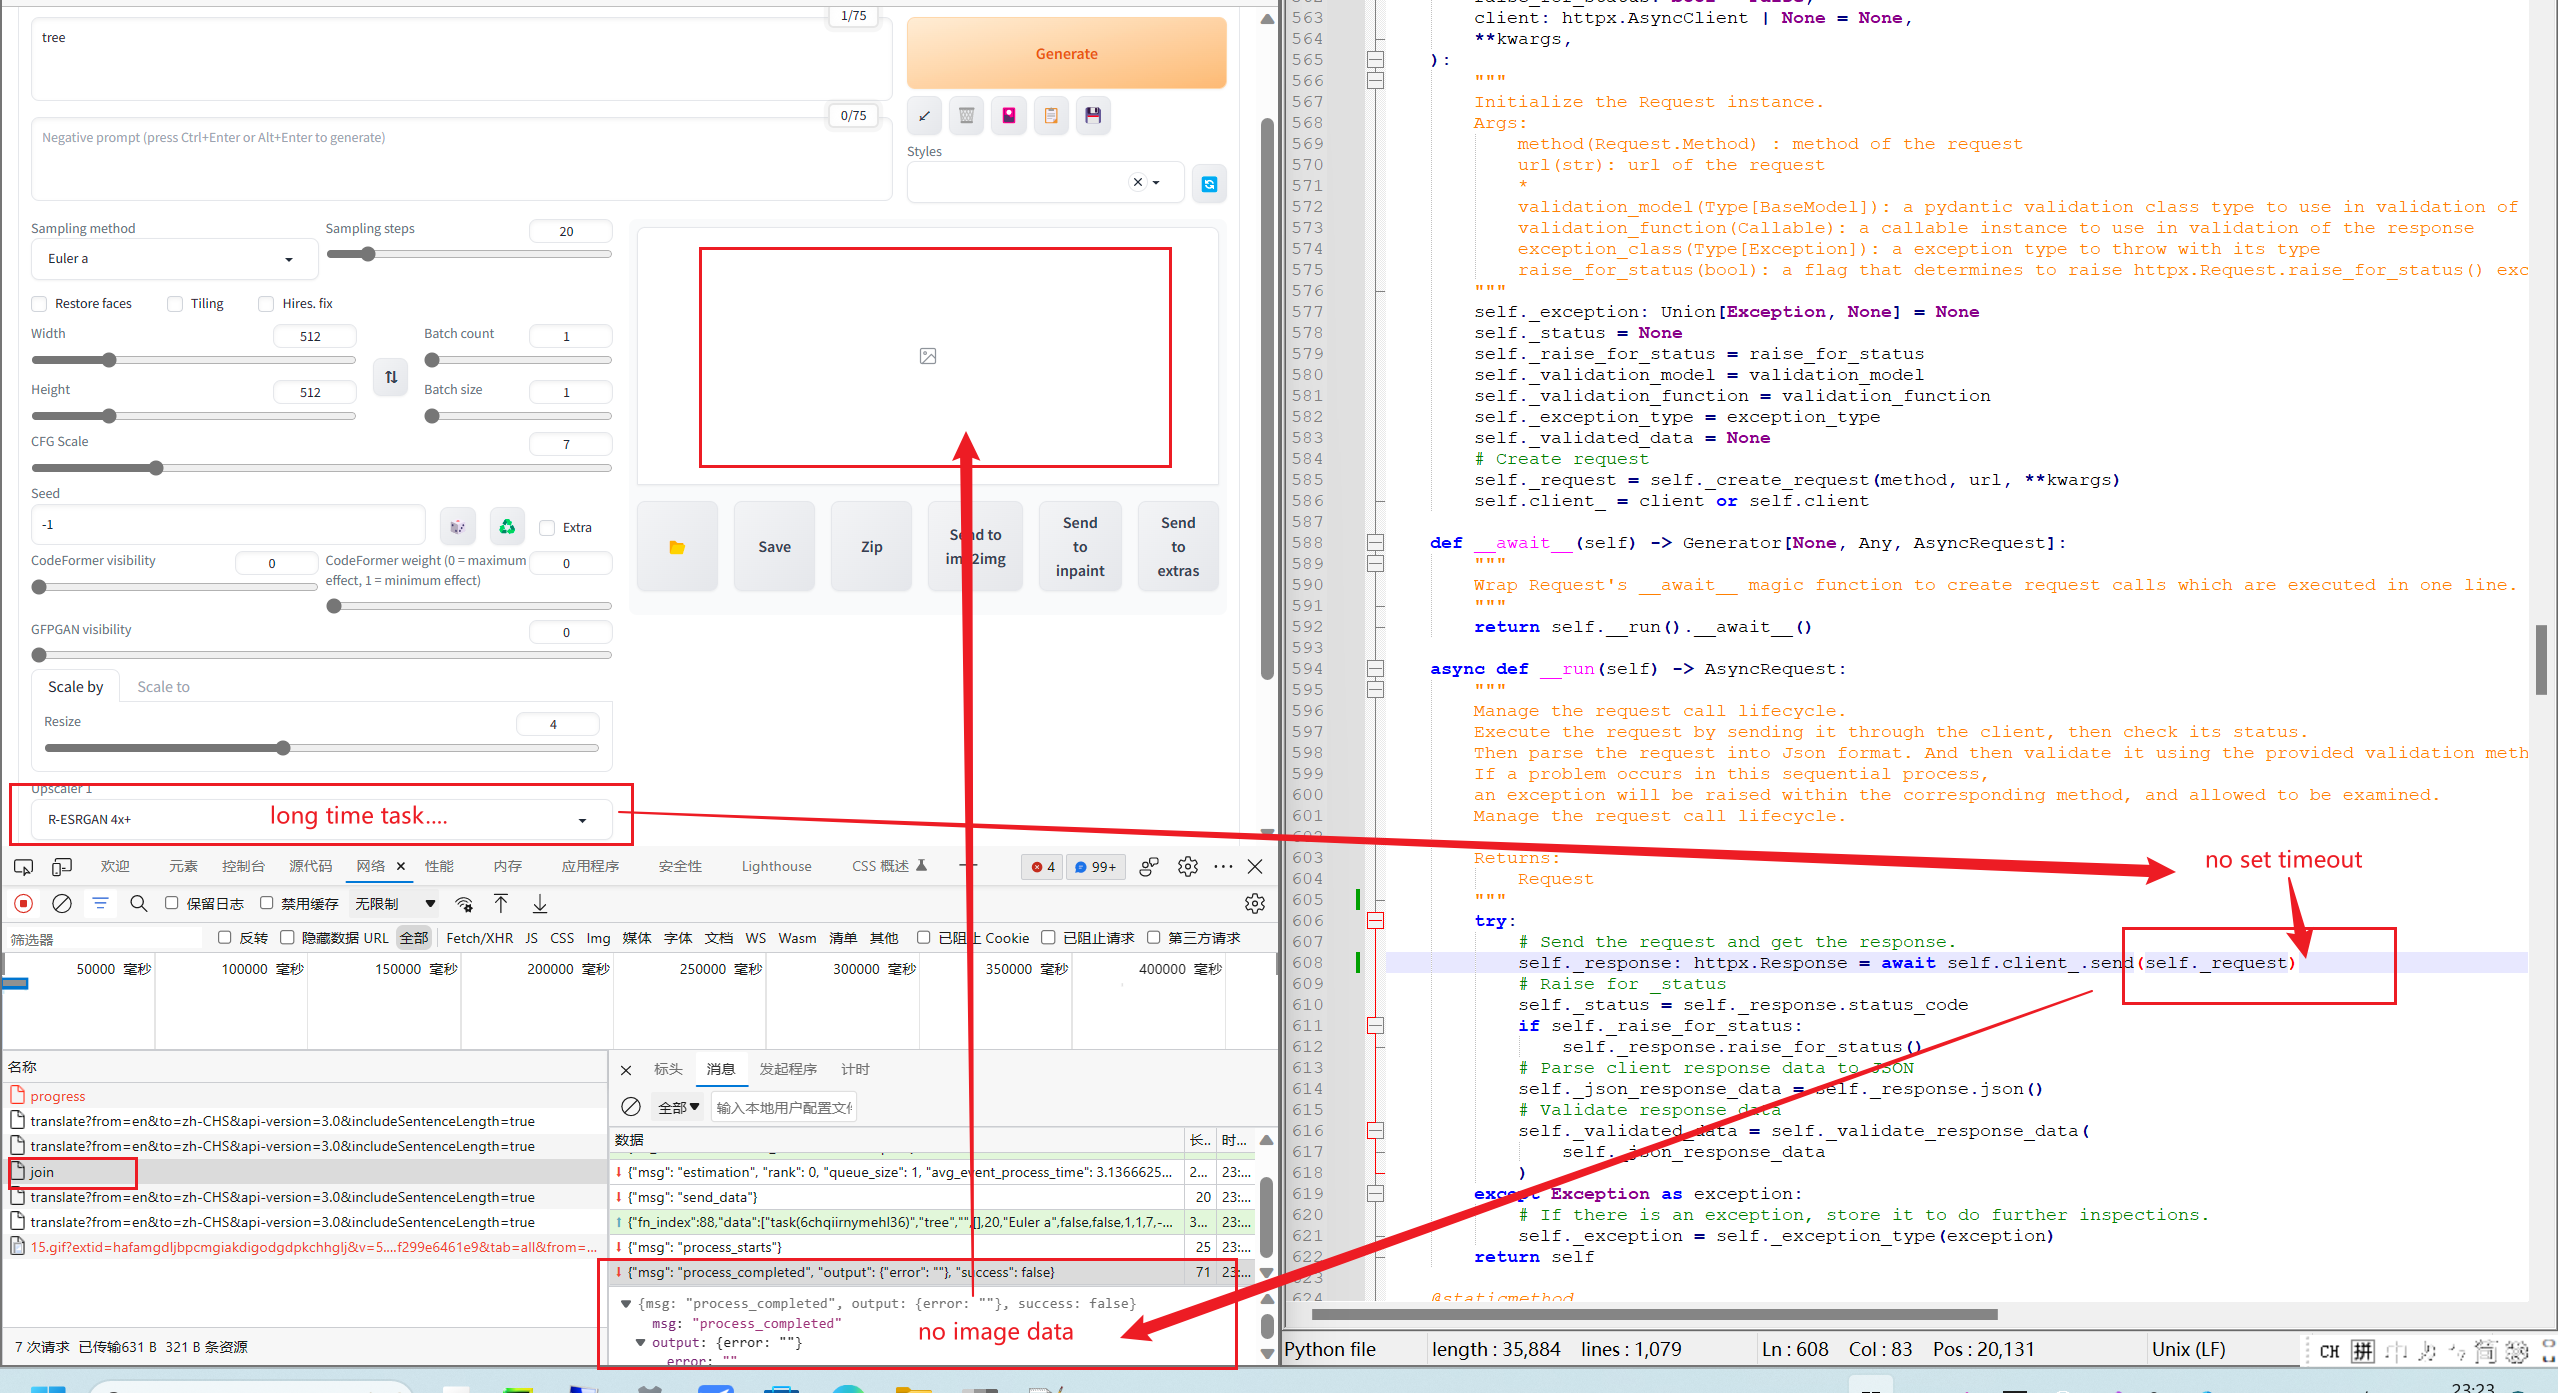Click the pink image placeholder icon

[1008, 115]
